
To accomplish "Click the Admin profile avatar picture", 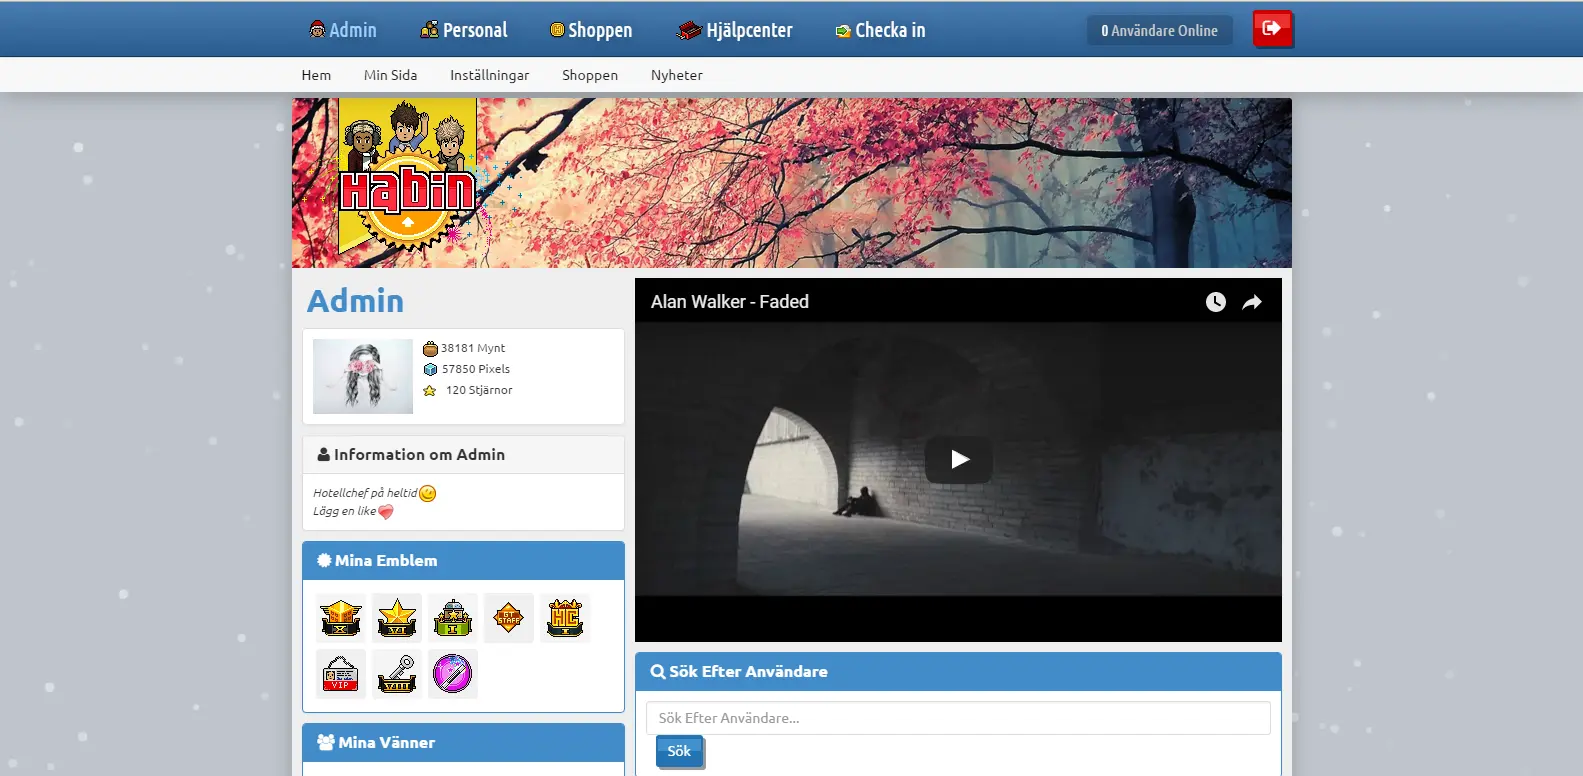I will 363,376.
